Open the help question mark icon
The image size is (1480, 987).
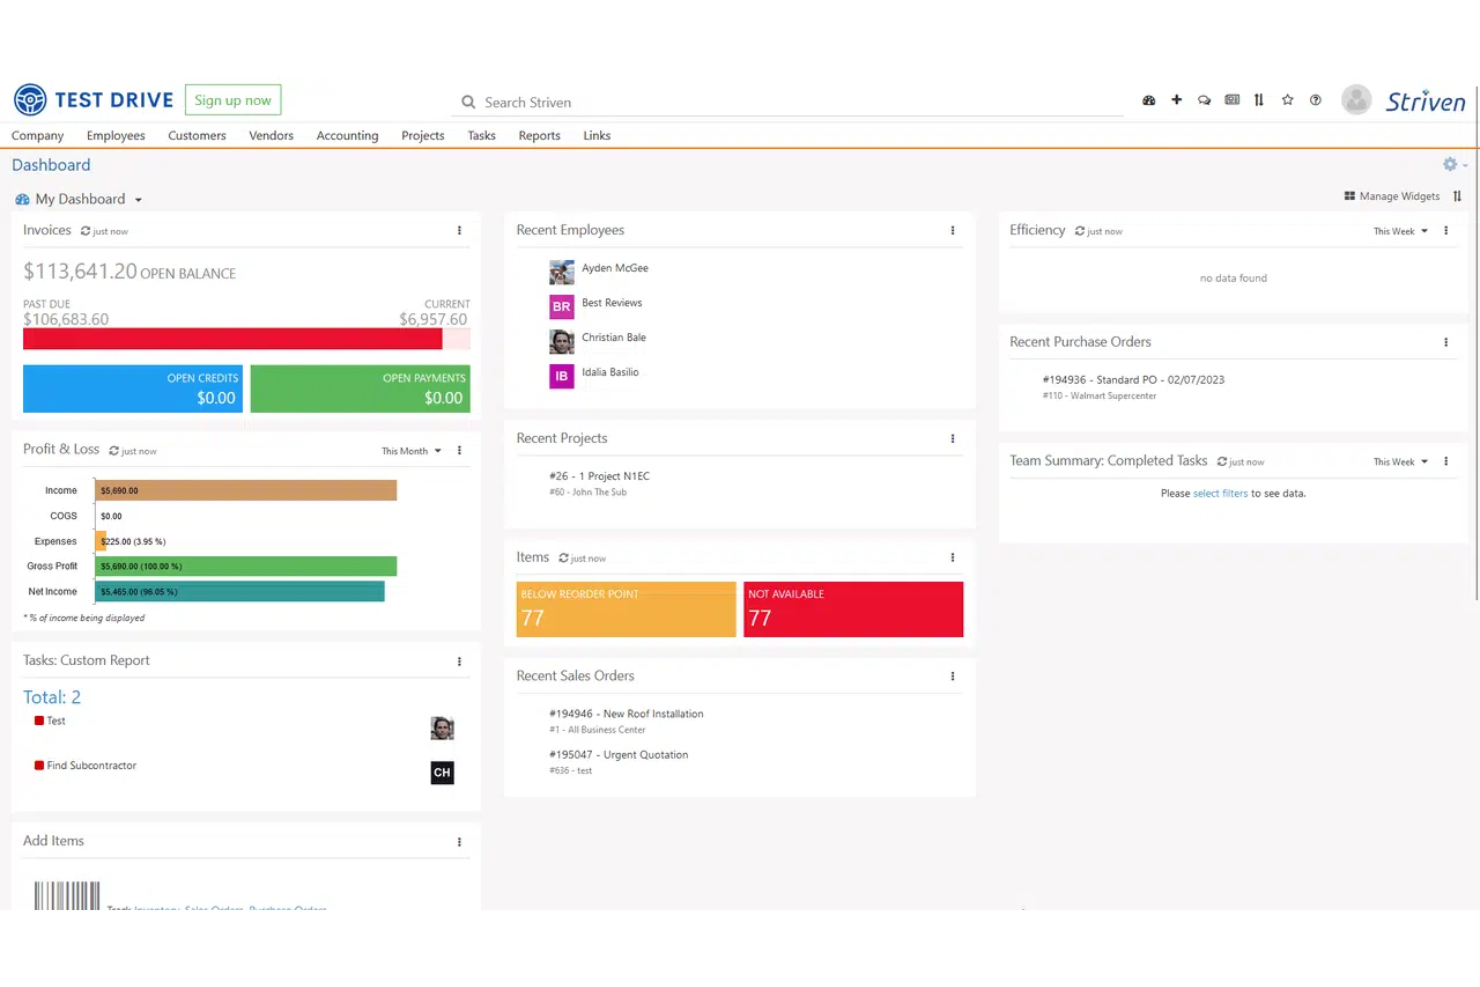[x=1315, y=100]
